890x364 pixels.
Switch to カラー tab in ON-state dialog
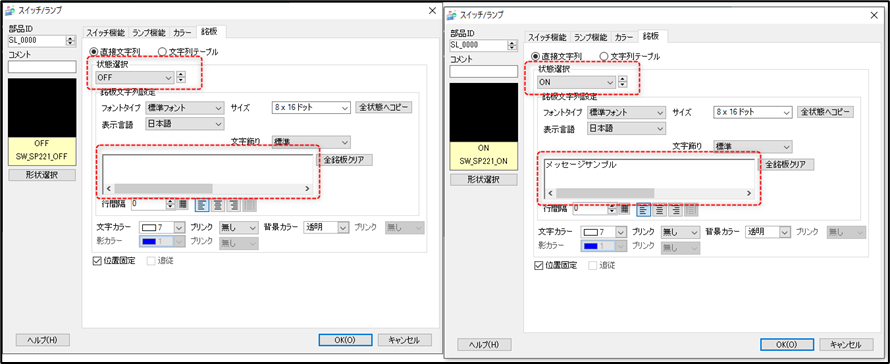(x=624, y=37)
